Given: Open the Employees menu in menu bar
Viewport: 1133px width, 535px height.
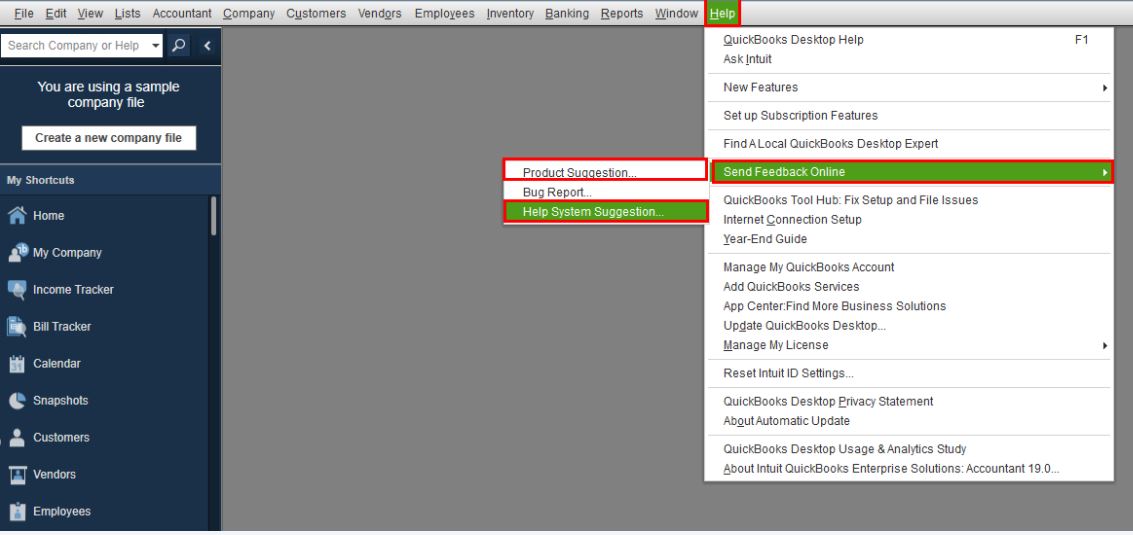Looking at the screenshot, I should pos(444,13).
